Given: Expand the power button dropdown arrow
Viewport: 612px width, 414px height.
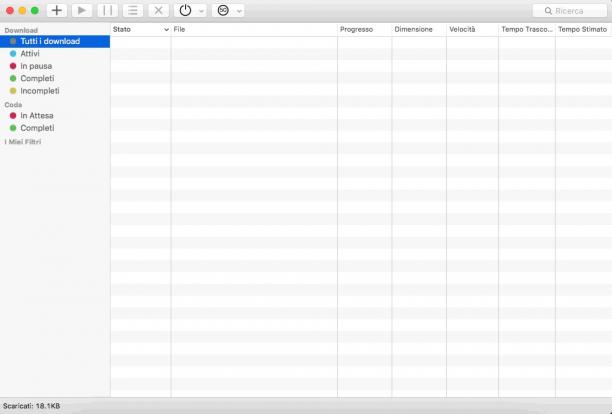Looking at the screenshot, I should [x=201, y=11].
